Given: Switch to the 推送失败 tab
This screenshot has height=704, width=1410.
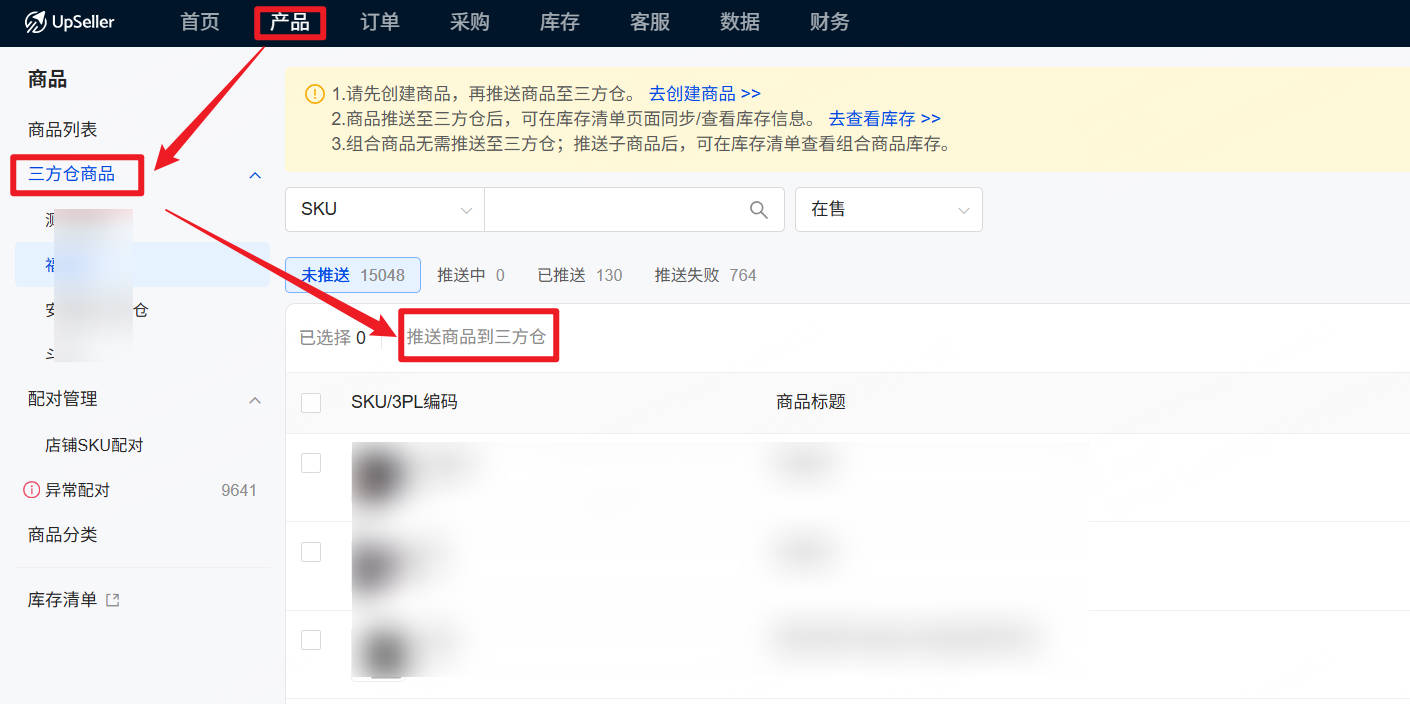Looking at the screenshot, I should click(x=705, y=275).
